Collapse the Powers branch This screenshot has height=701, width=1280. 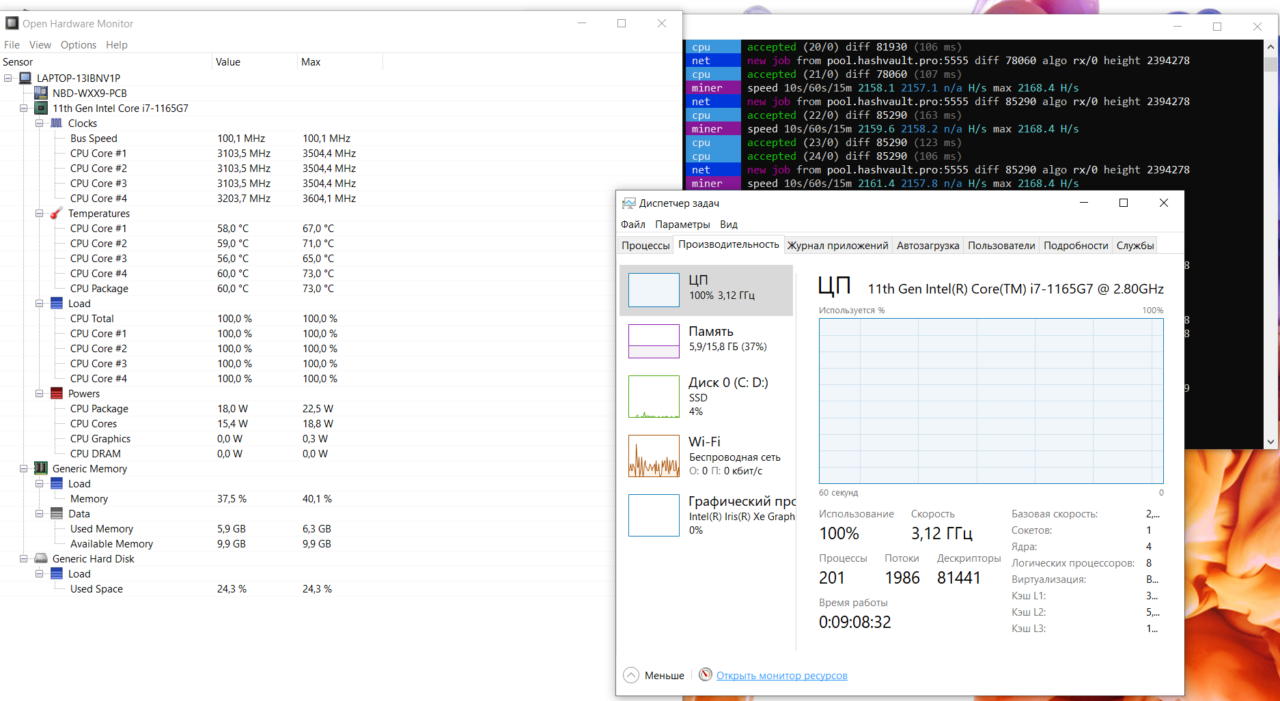pos(41,393)
